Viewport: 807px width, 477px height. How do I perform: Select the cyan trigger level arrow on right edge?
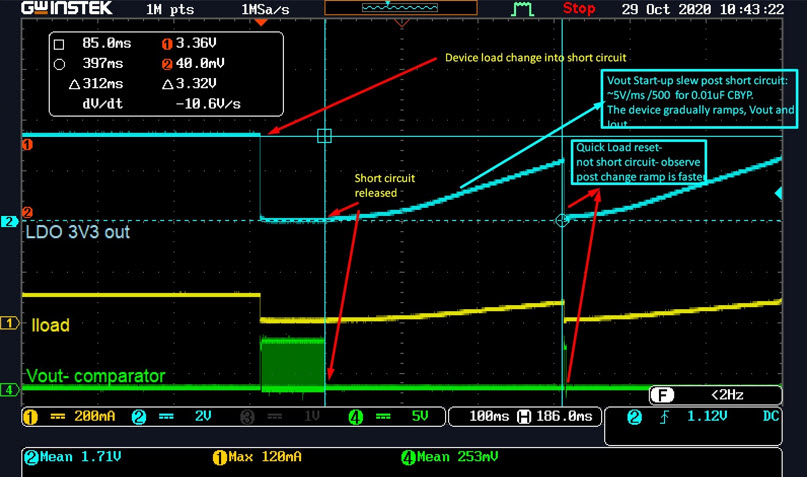pyautogui.click(x=779, y=193)
